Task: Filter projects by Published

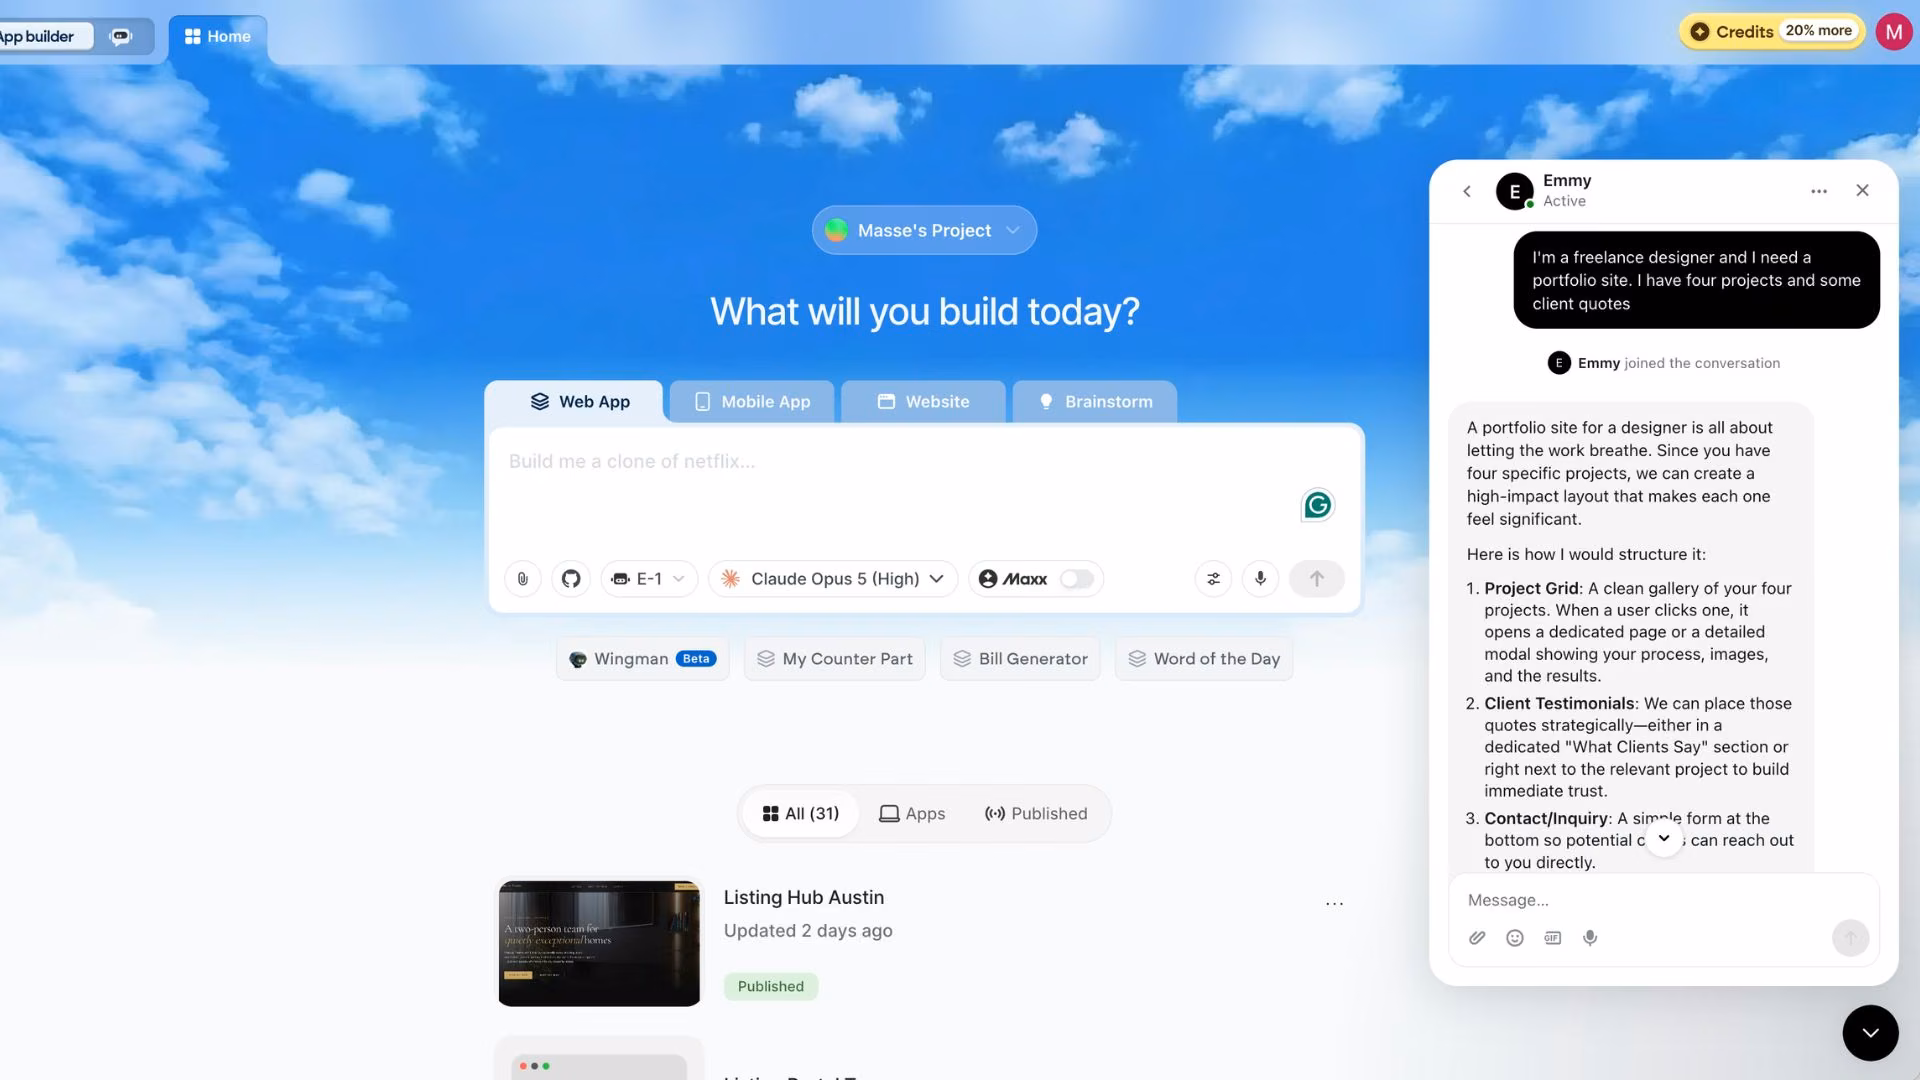Action: (x=1036, y=814)
